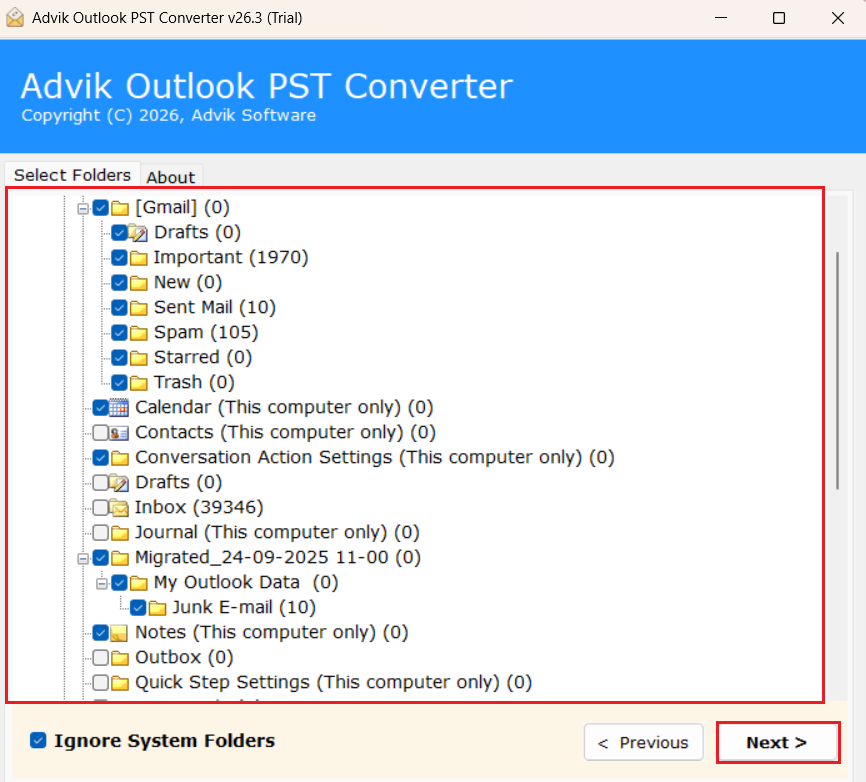Collapse the Migrated_24-09-2025 tree node
Screen dimensions: 866x782
pyautogui.click(x=83, y=559)
